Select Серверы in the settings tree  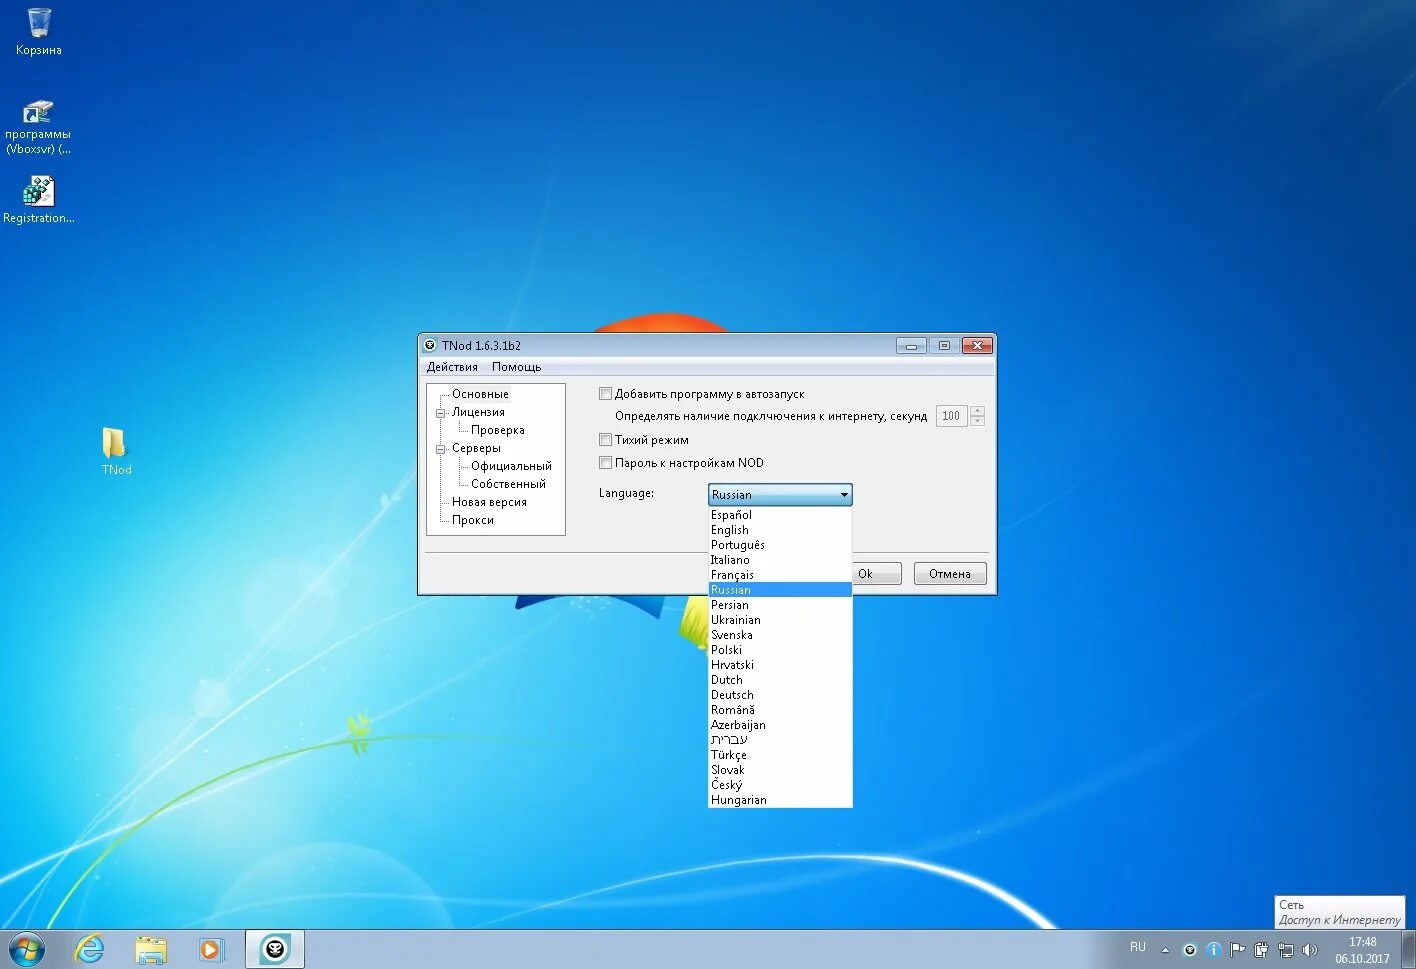click(x=476, y=448)
